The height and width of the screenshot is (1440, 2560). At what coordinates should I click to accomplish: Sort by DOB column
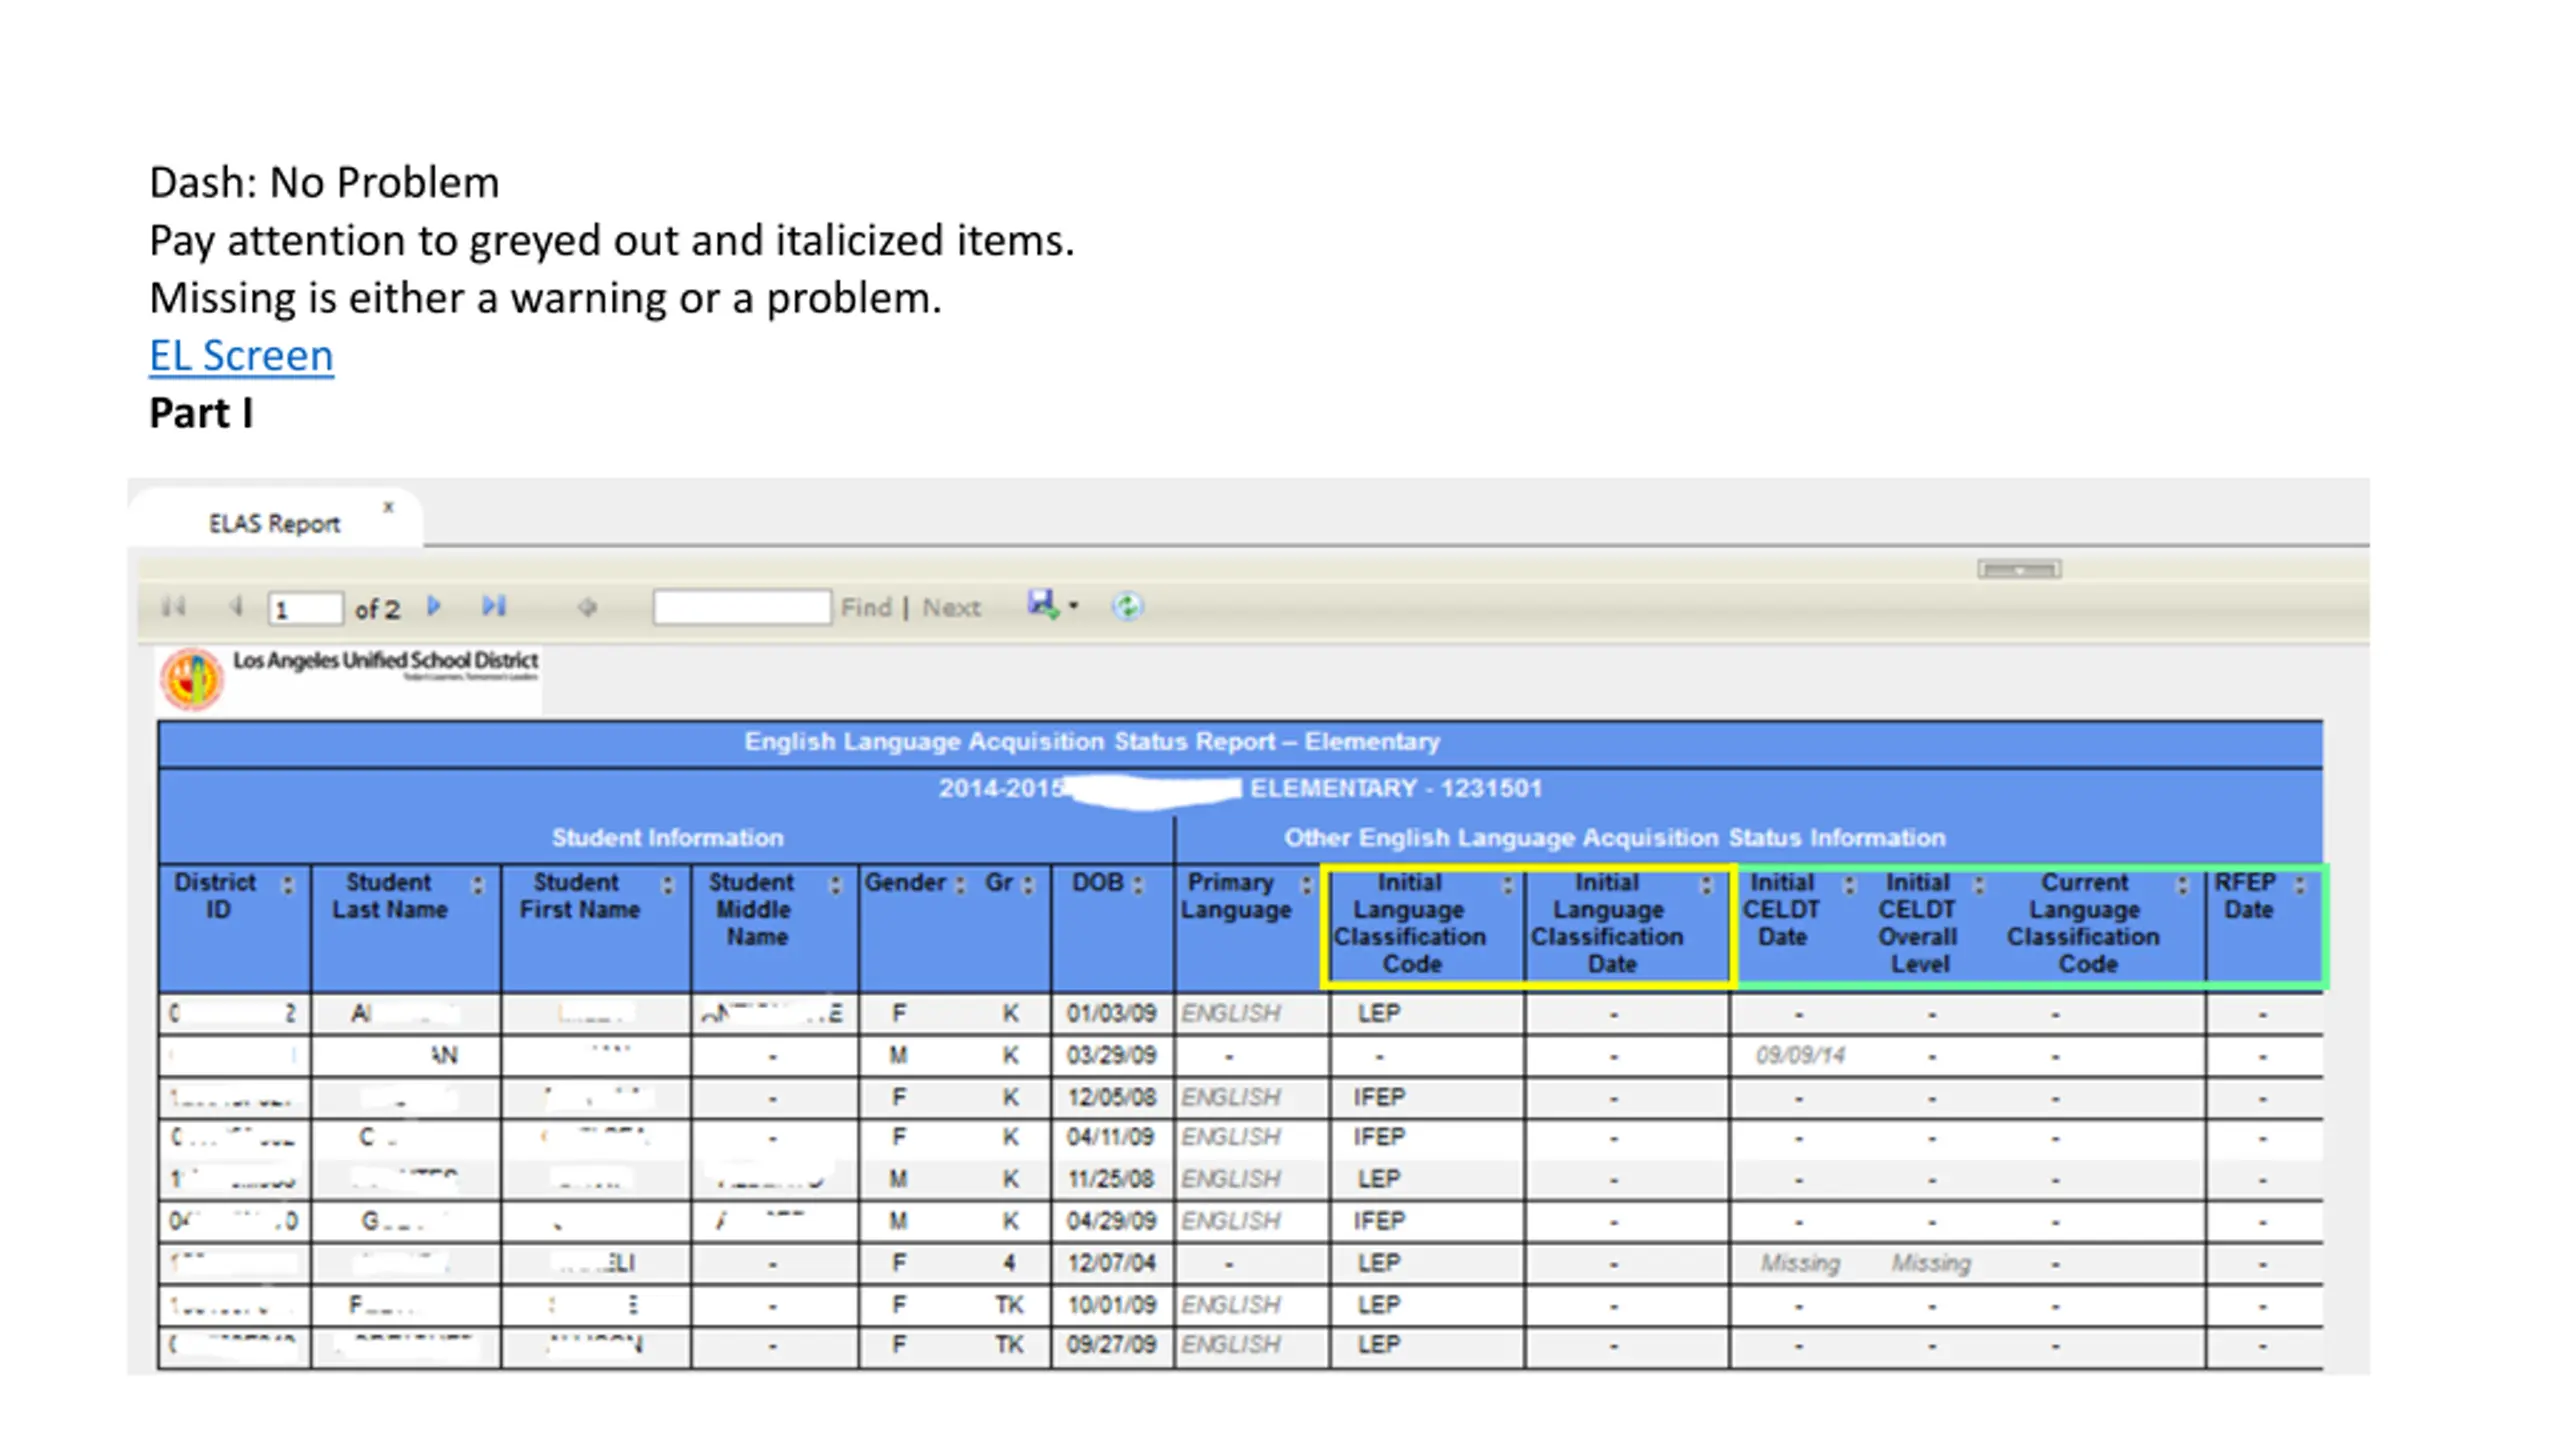coord(1137,885)
